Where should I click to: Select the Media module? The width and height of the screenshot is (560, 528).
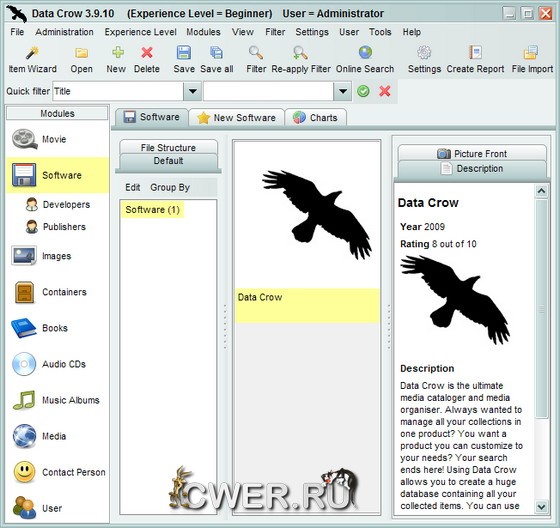57,436
